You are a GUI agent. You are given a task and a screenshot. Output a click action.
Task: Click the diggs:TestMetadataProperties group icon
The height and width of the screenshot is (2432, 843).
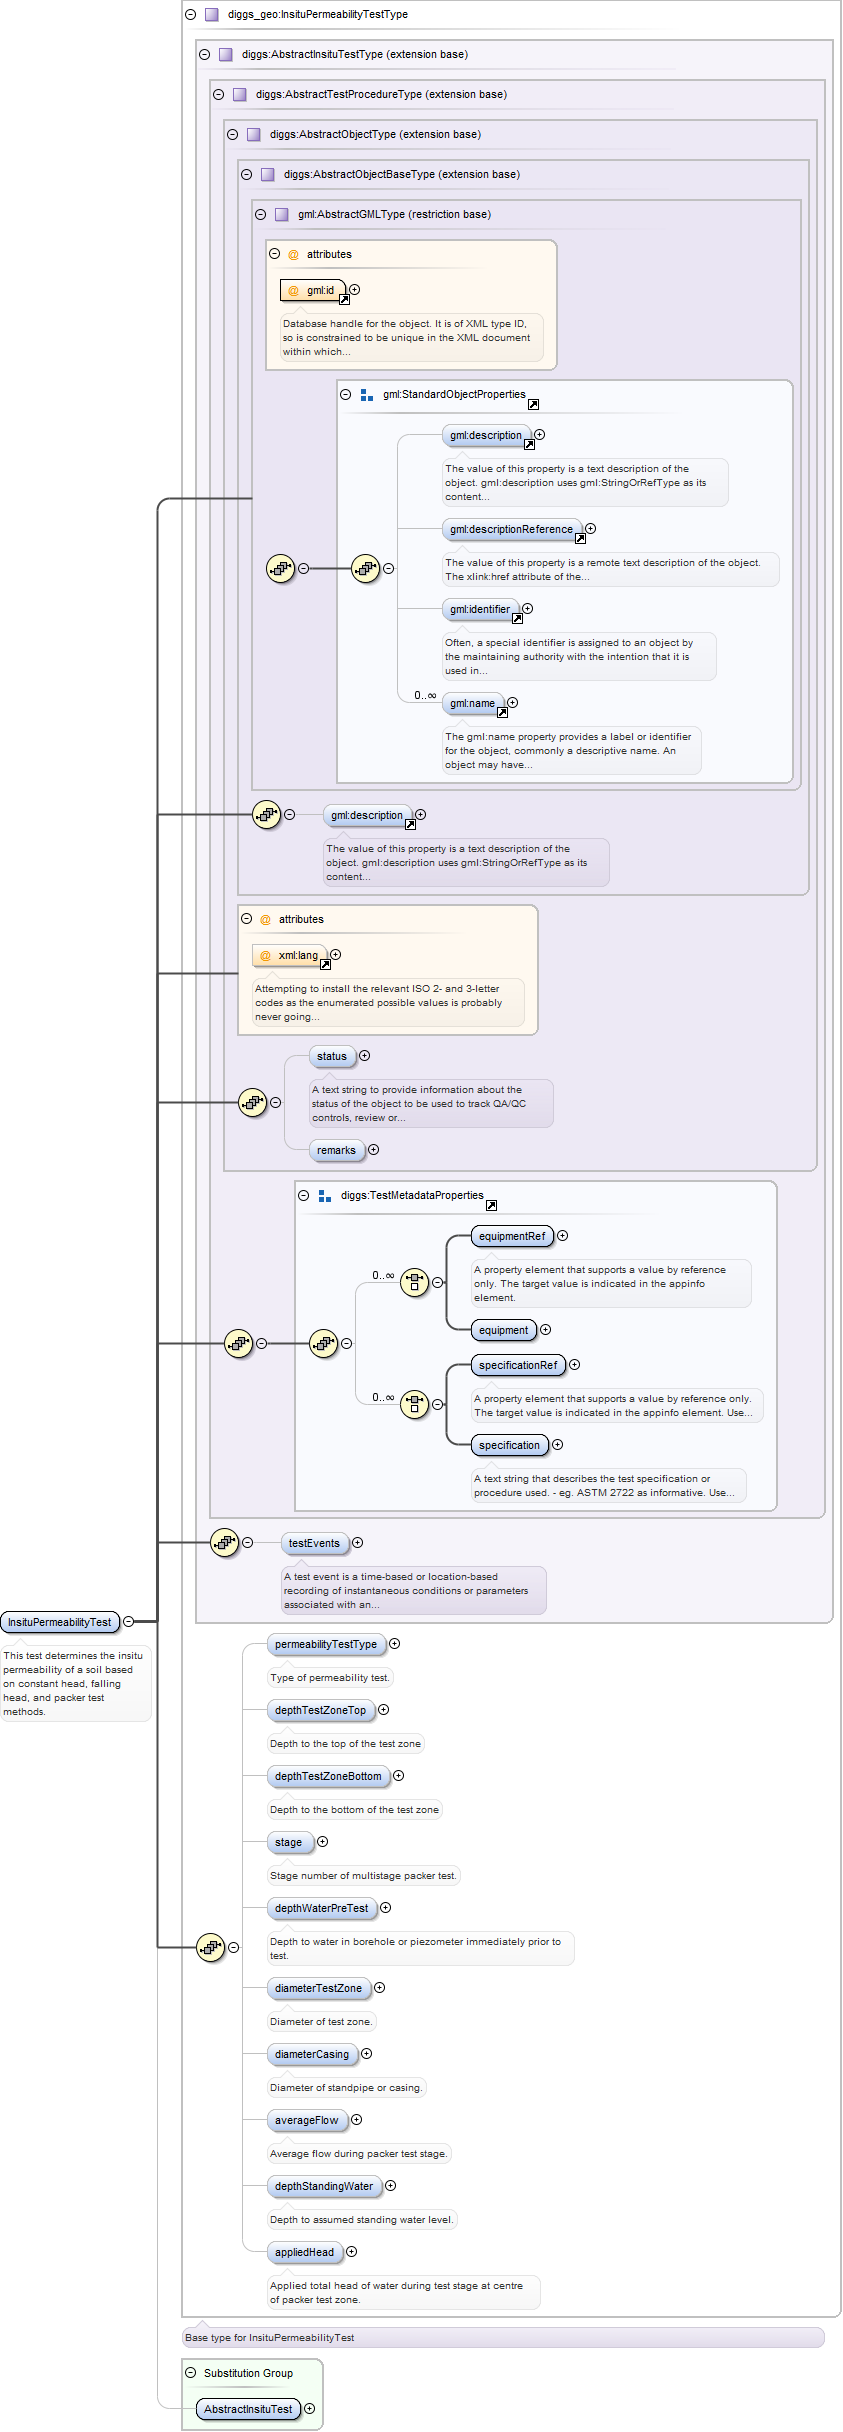[x=325, y=1196]
